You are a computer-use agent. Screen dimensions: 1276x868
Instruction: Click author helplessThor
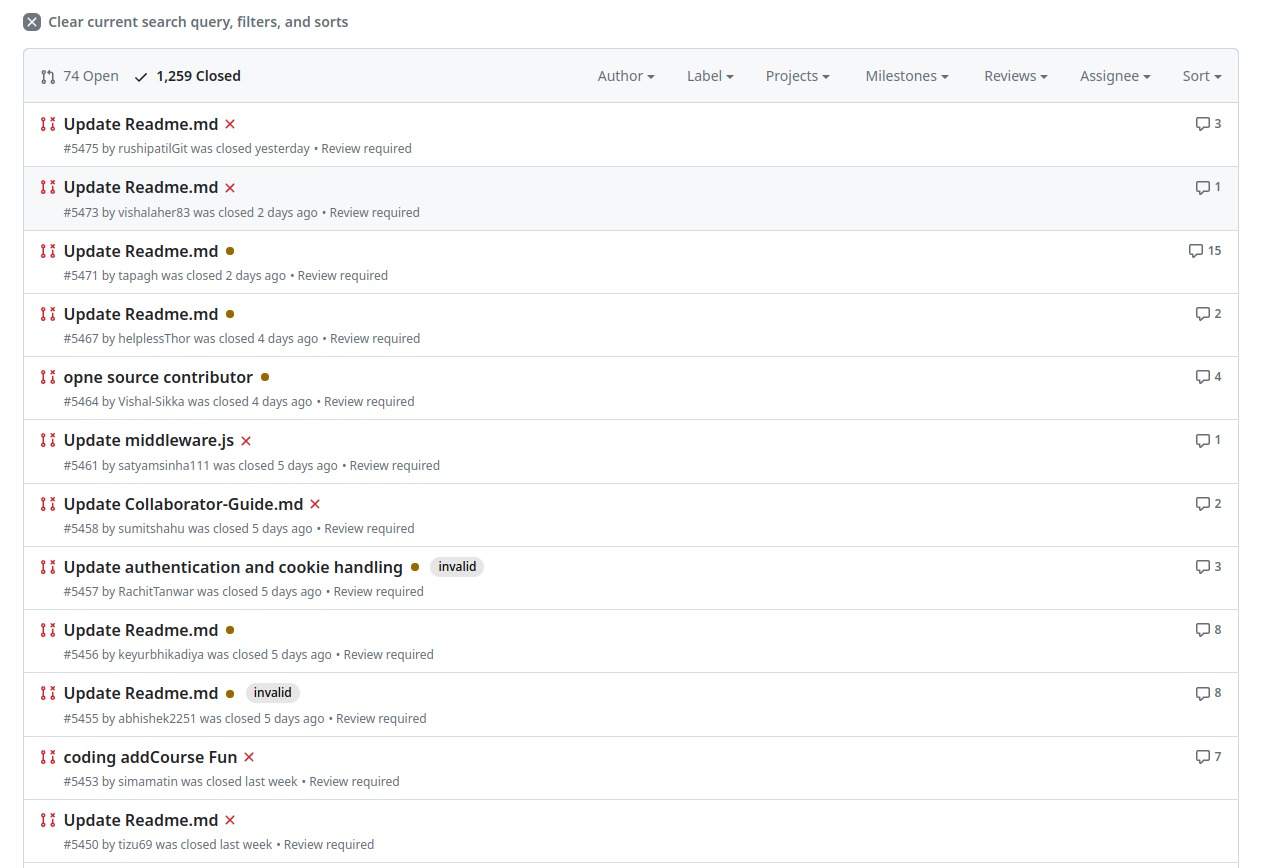click(154, 339)
